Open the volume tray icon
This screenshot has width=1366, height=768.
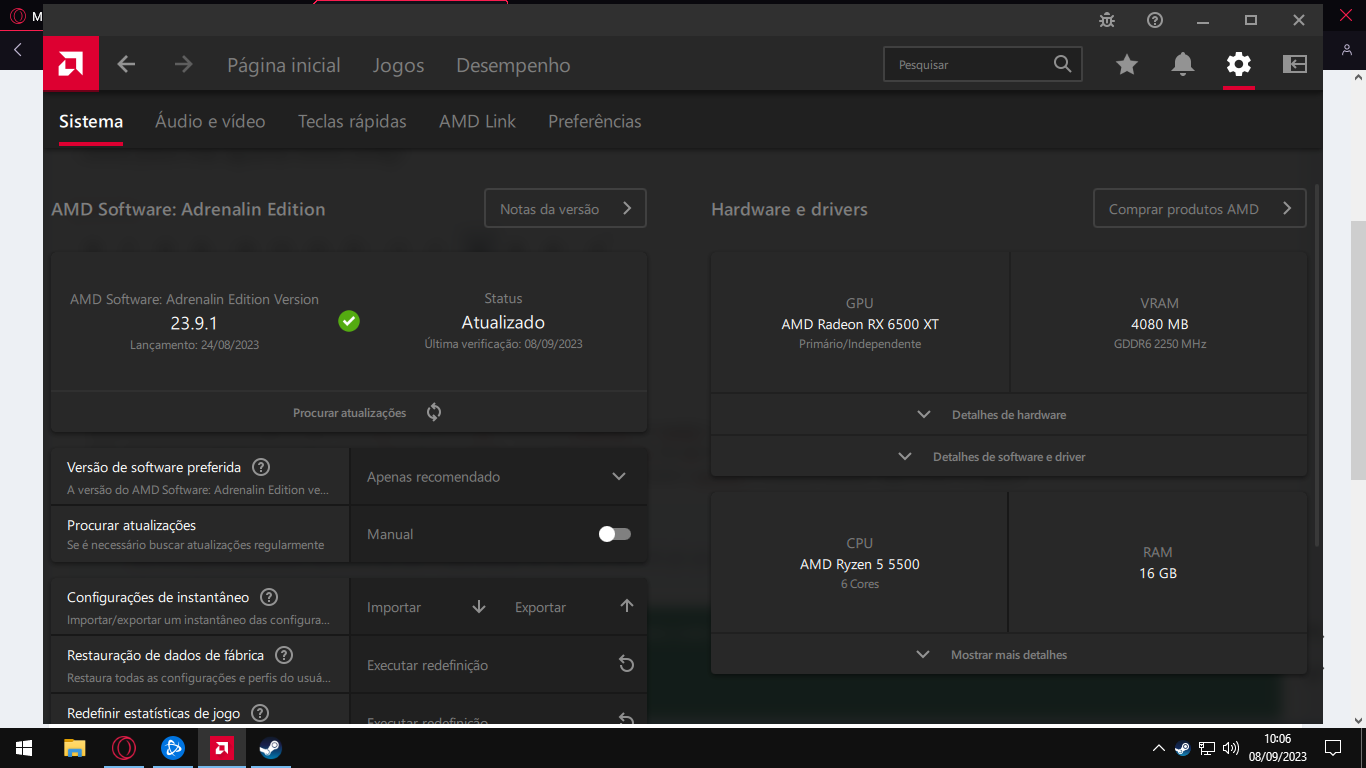1231,748
